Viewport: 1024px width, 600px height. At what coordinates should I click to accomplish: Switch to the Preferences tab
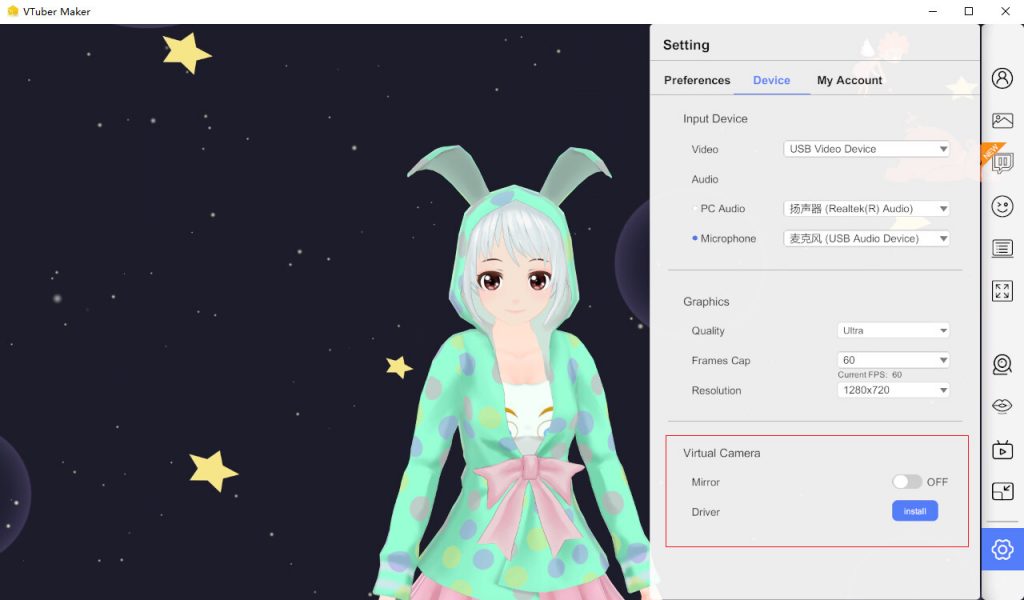coord(696,80)
